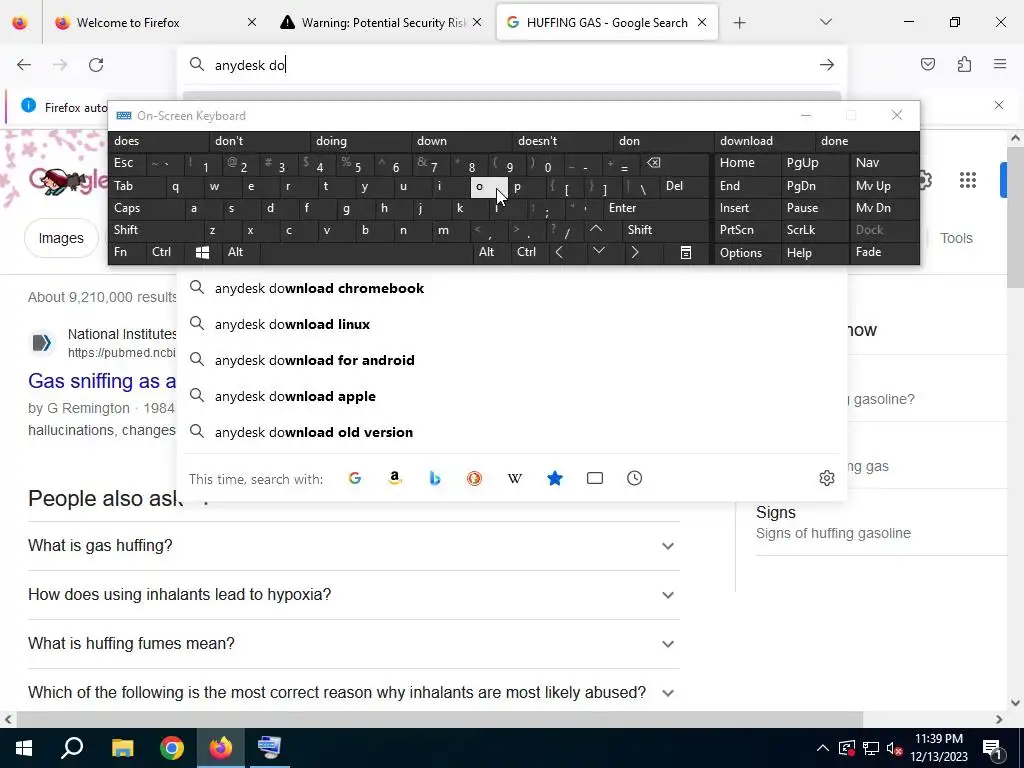1024x768 pixels.
Task: Choose suggestion 'anydesk download apple'
Action: coord(512,396)
